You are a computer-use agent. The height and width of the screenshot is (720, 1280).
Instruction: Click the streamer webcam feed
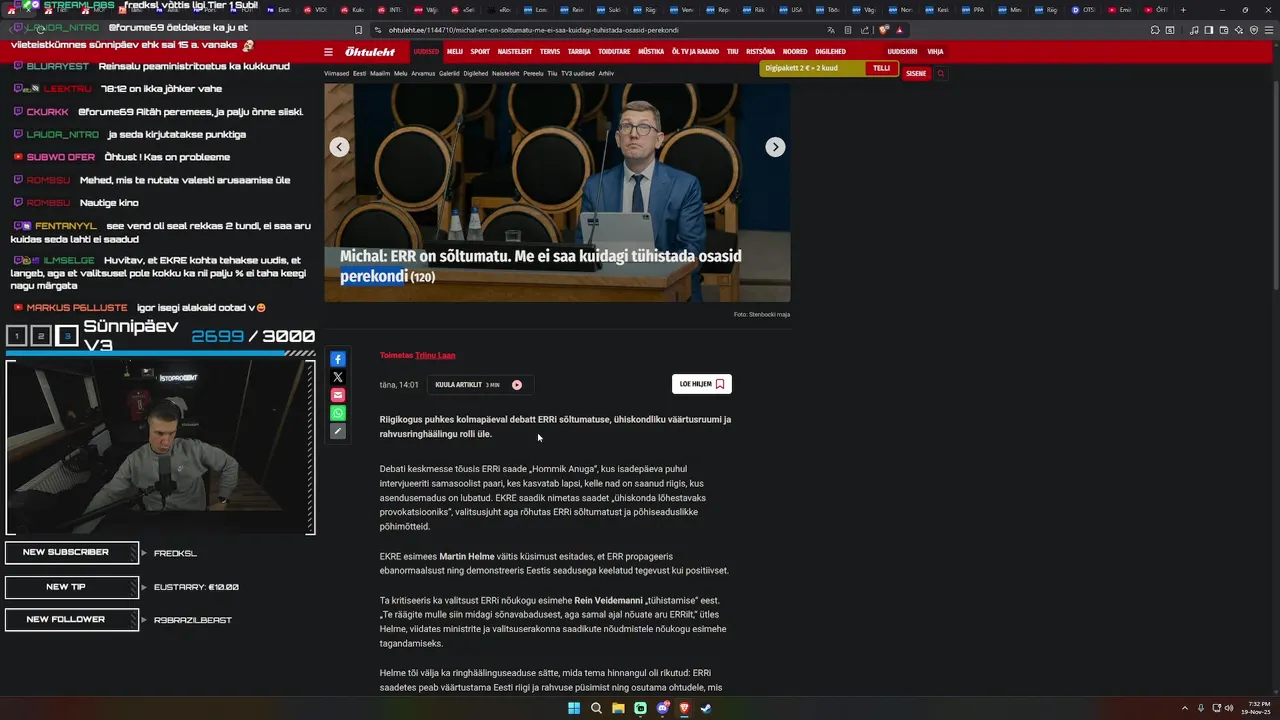160,447
